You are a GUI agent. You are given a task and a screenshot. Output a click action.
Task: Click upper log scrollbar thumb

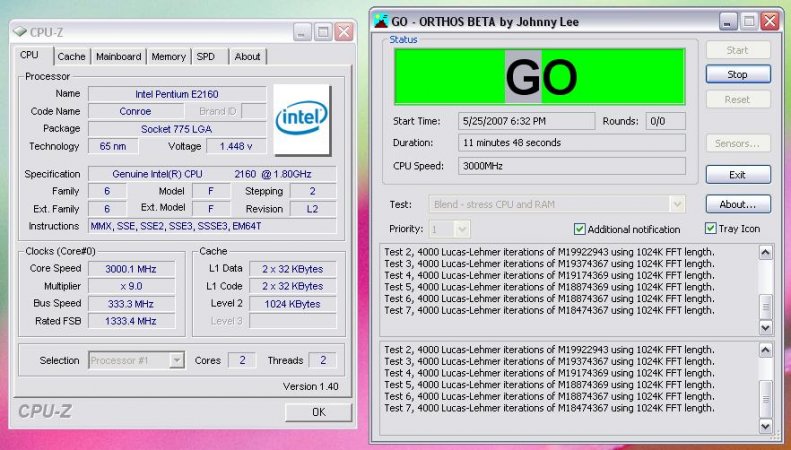click(x=766, y=305)
